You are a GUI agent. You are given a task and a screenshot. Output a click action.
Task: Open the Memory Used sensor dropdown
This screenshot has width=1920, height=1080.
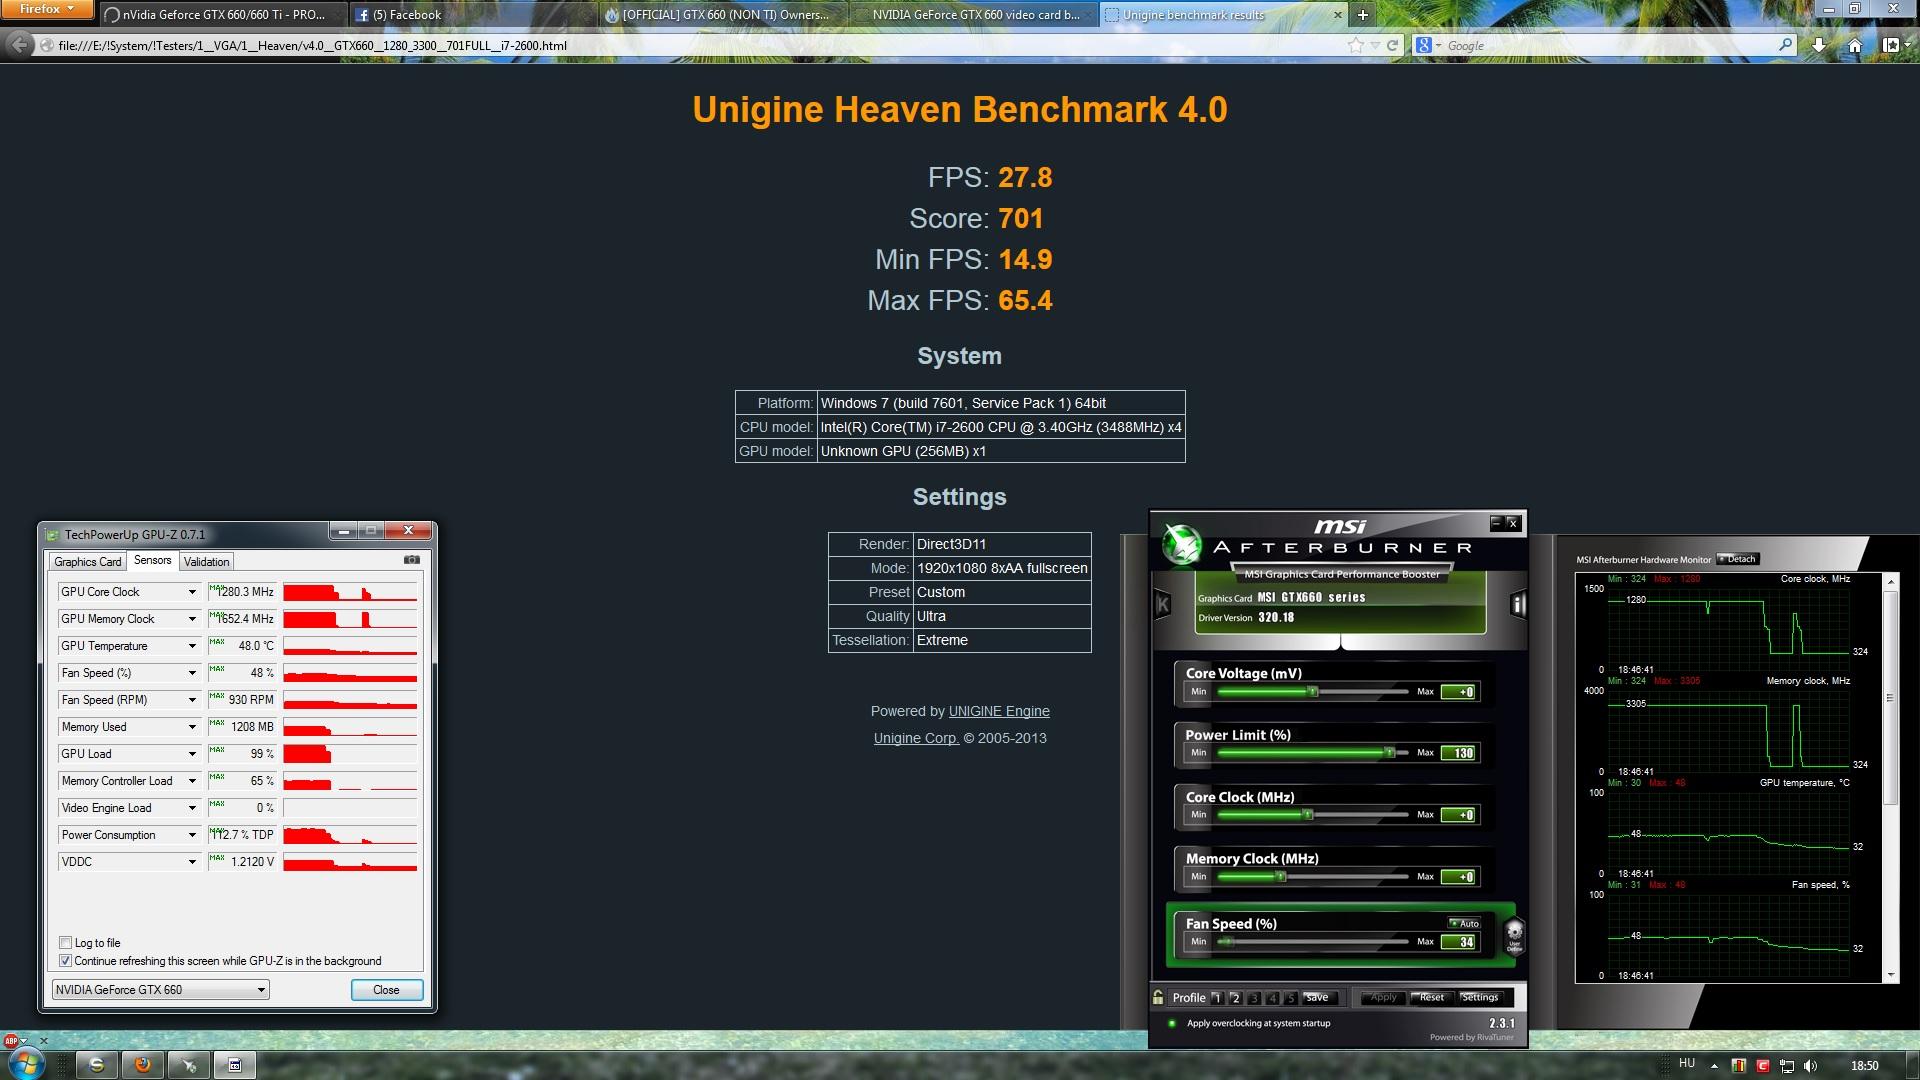[192, 726]
